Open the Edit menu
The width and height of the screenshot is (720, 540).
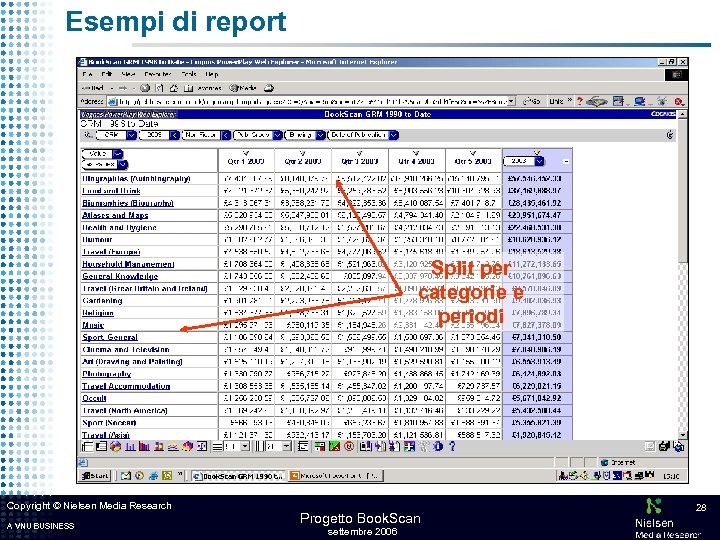107,74
